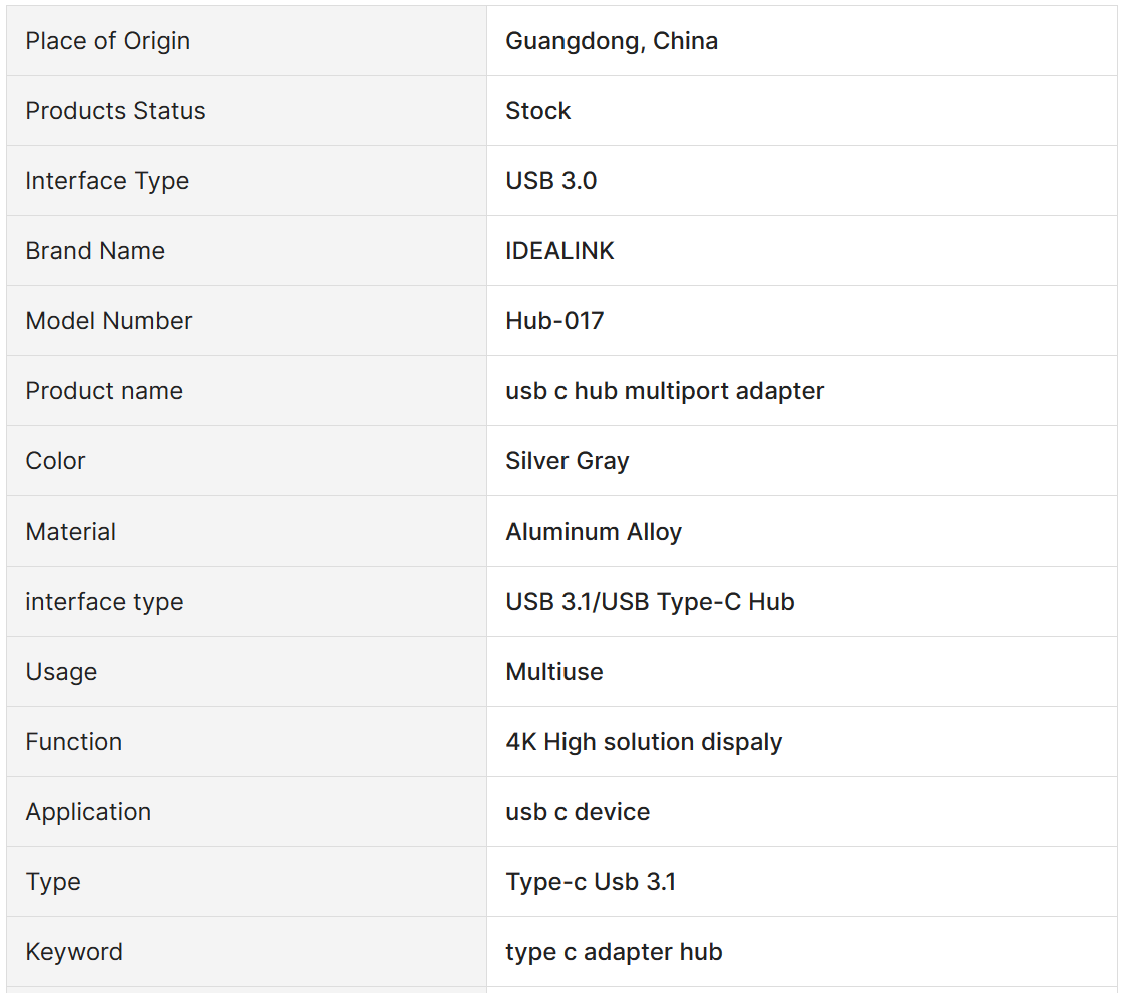
Task: Click the Silver Gray color value
Action: point(567,461)
